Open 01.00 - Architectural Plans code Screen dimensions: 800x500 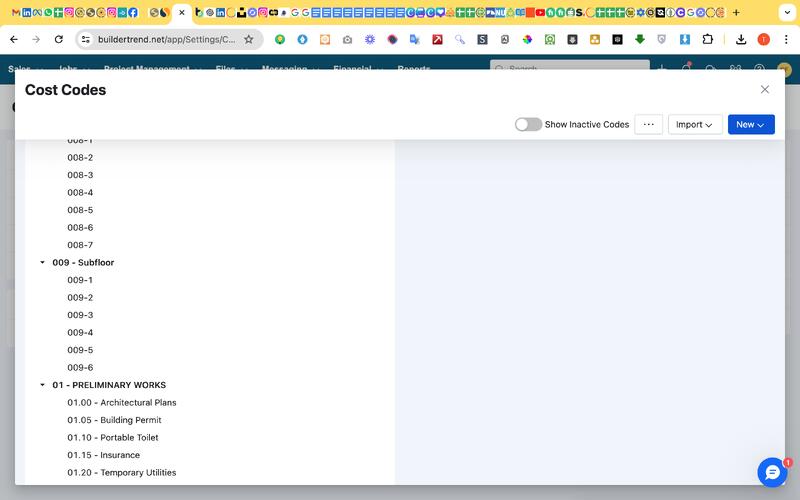coord(122,403)
